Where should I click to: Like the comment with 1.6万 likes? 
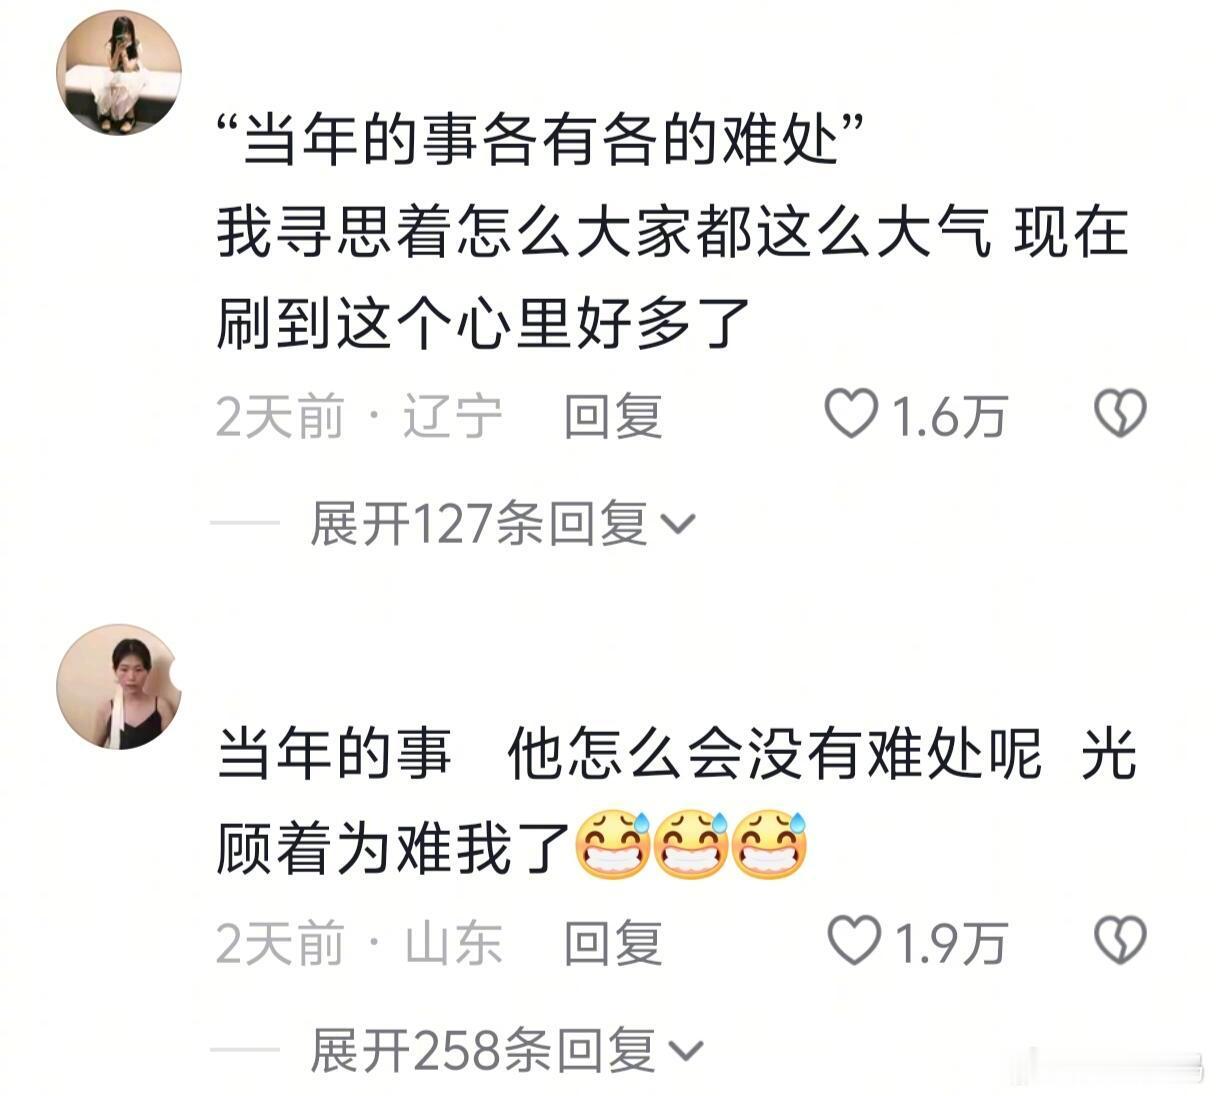[851, 415]
